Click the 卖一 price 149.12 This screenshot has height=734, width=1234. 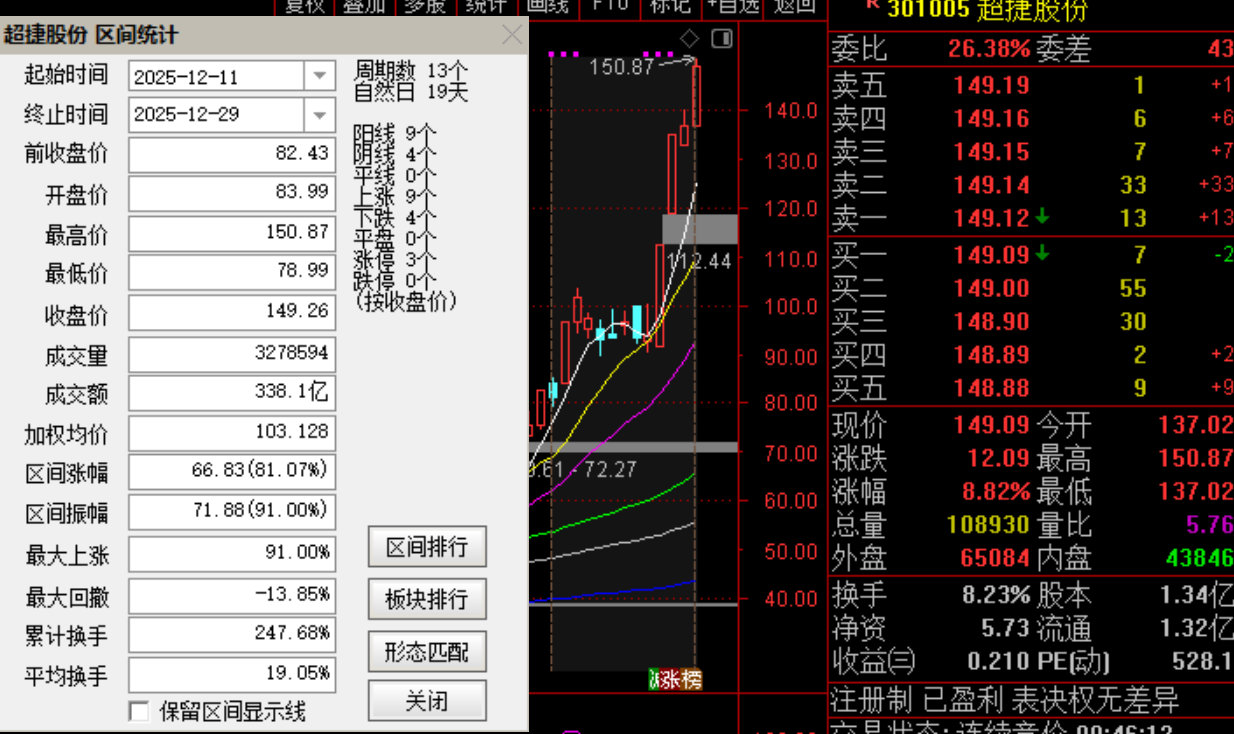991,218
